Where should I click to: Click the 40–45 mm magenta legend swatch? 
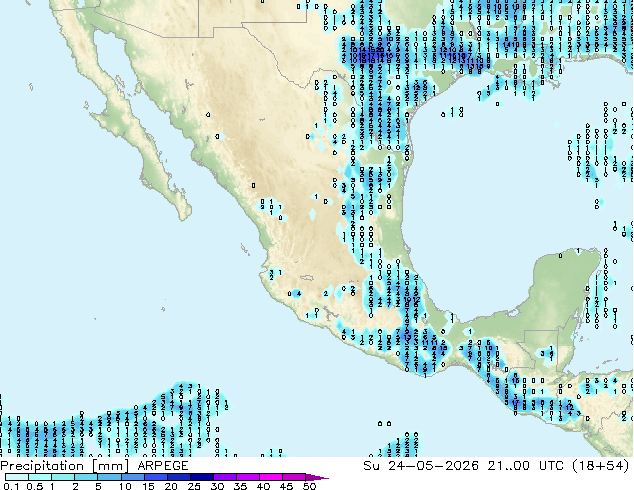[x=271, y=477]
